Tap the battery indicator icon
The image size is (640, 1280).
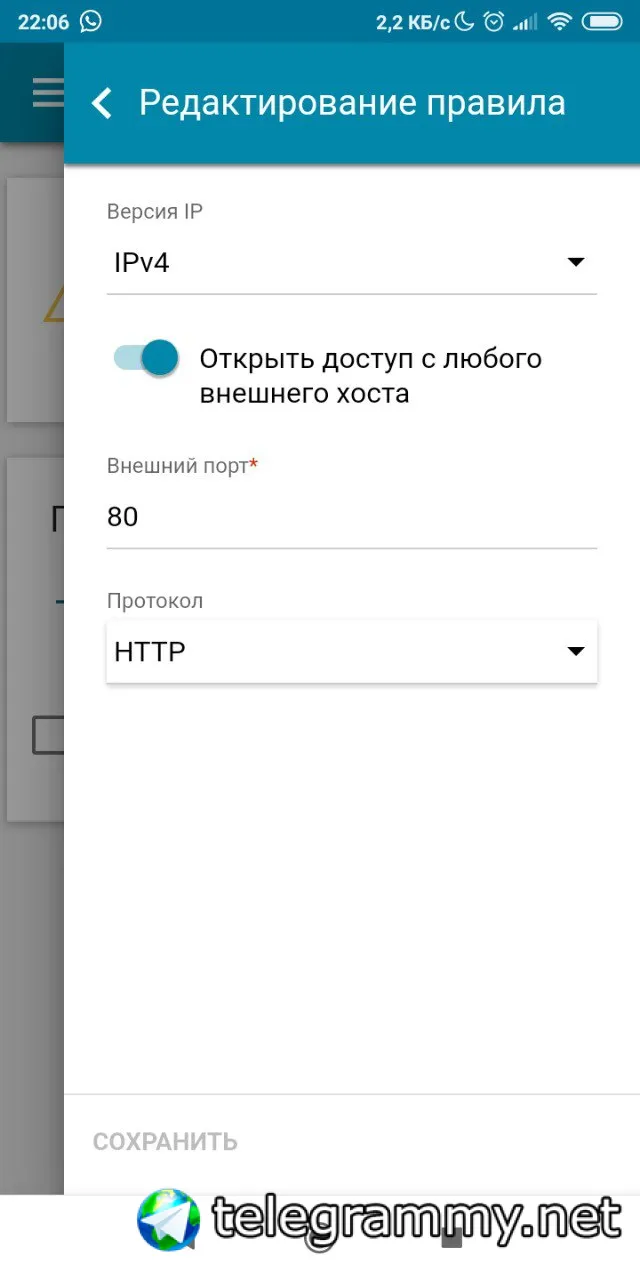click(604, 21)
